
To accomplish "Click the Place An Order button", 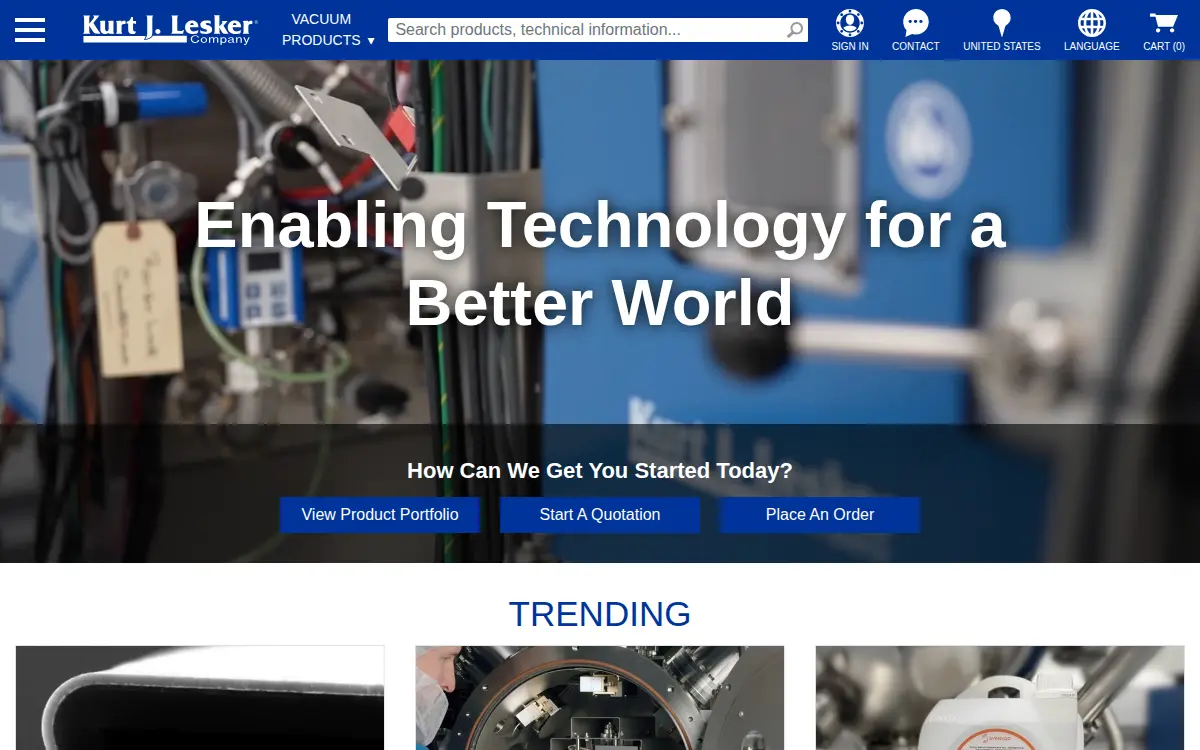I will click(820, 515).
